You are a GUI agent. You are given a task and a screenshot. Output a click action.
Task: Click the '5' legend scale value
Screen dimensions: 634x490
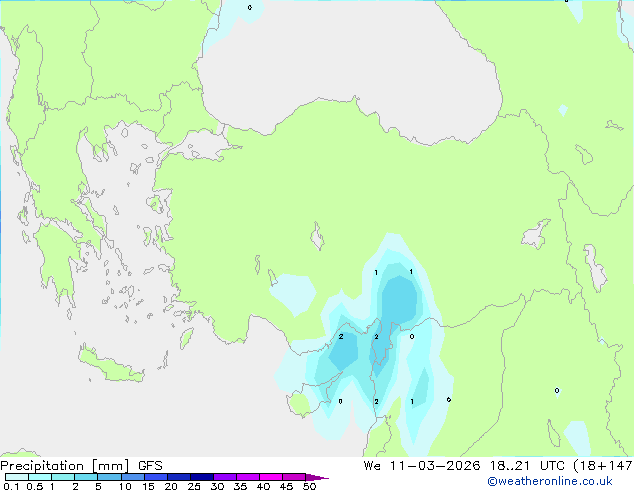[98, 486]
